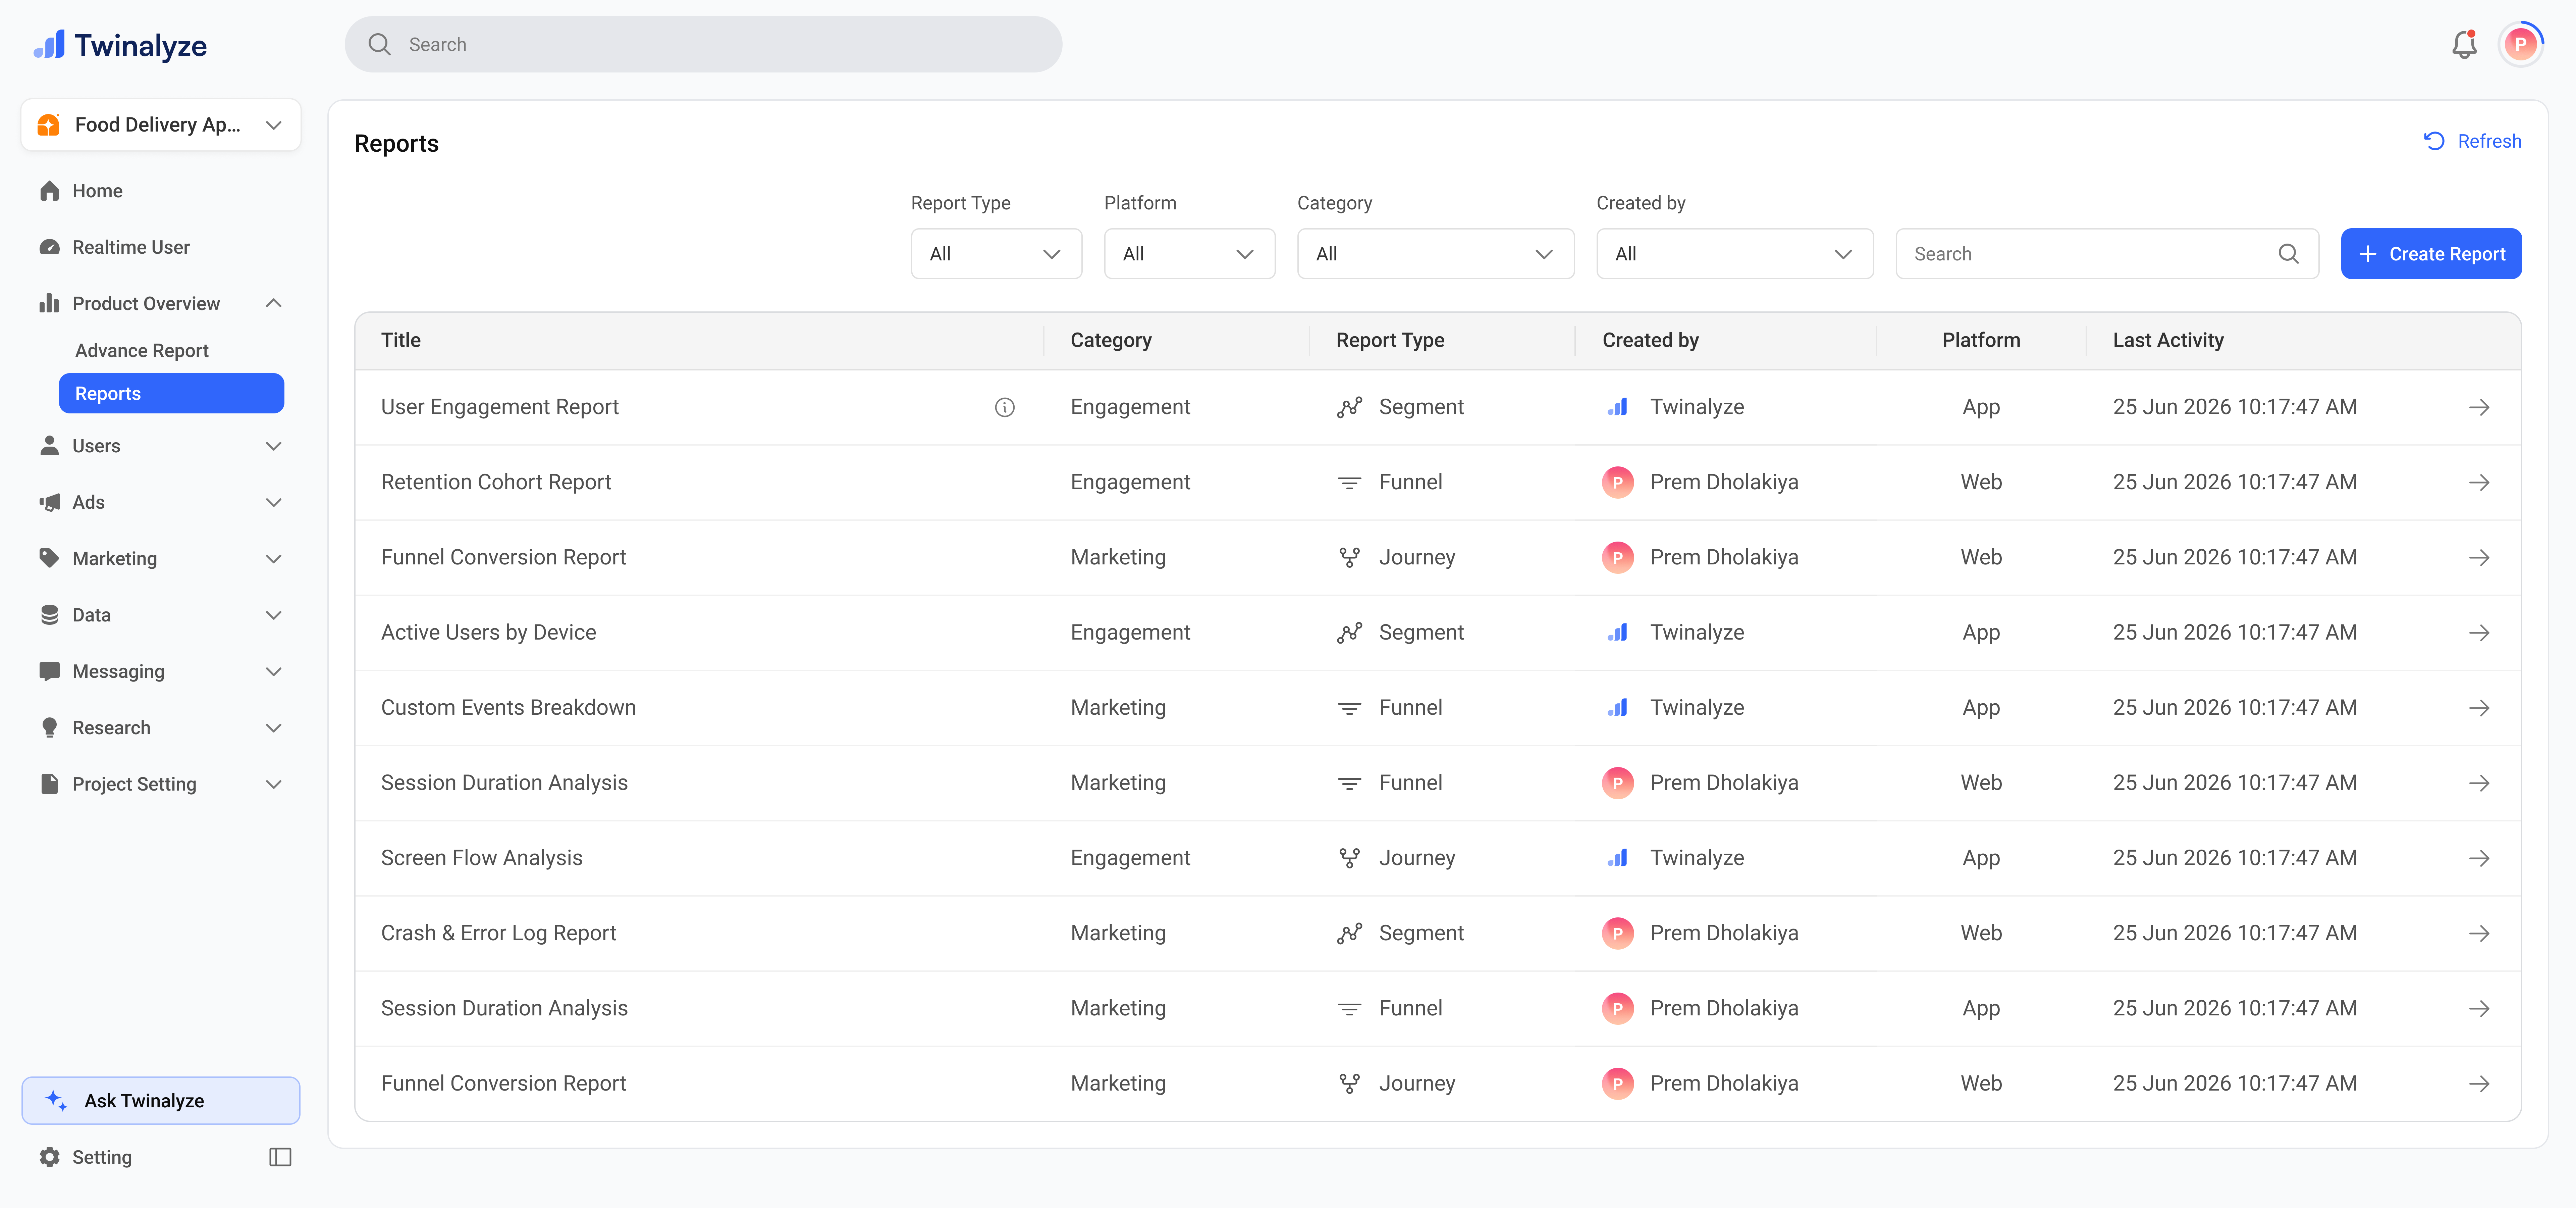Click the top global Search field
Viewport: 2576px width, 1208px height.
tap(703, 44)
